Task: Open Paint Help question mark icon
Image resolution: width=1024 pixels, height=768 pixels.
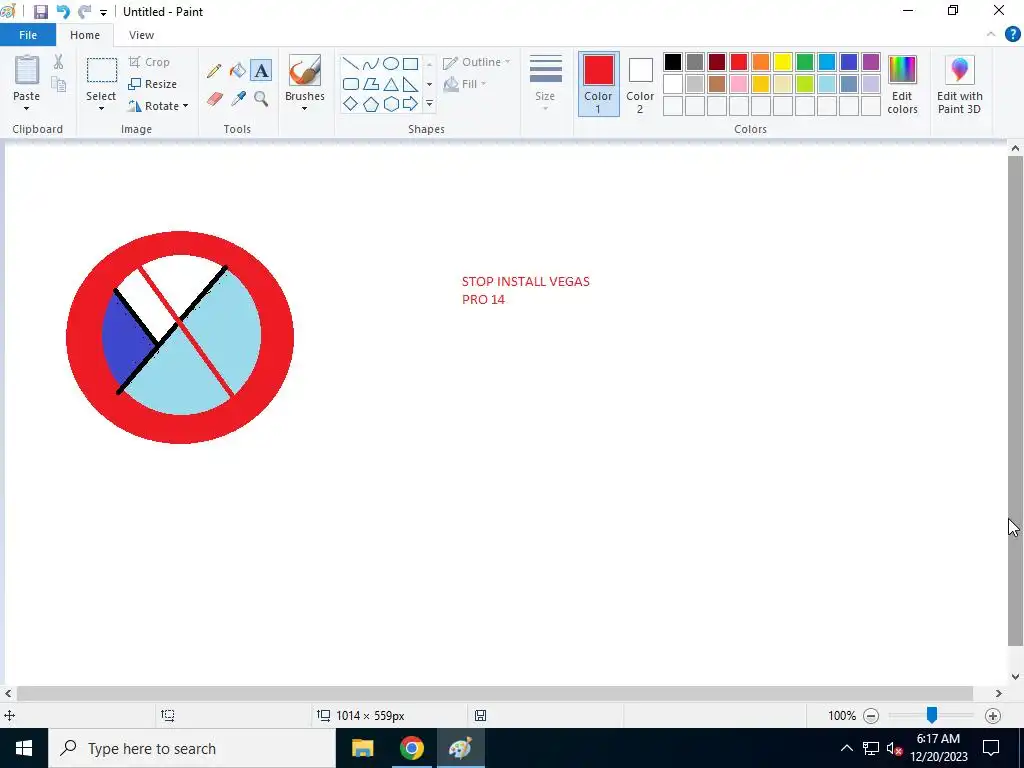Action: pyautogui.click(x=1012, y=35)
